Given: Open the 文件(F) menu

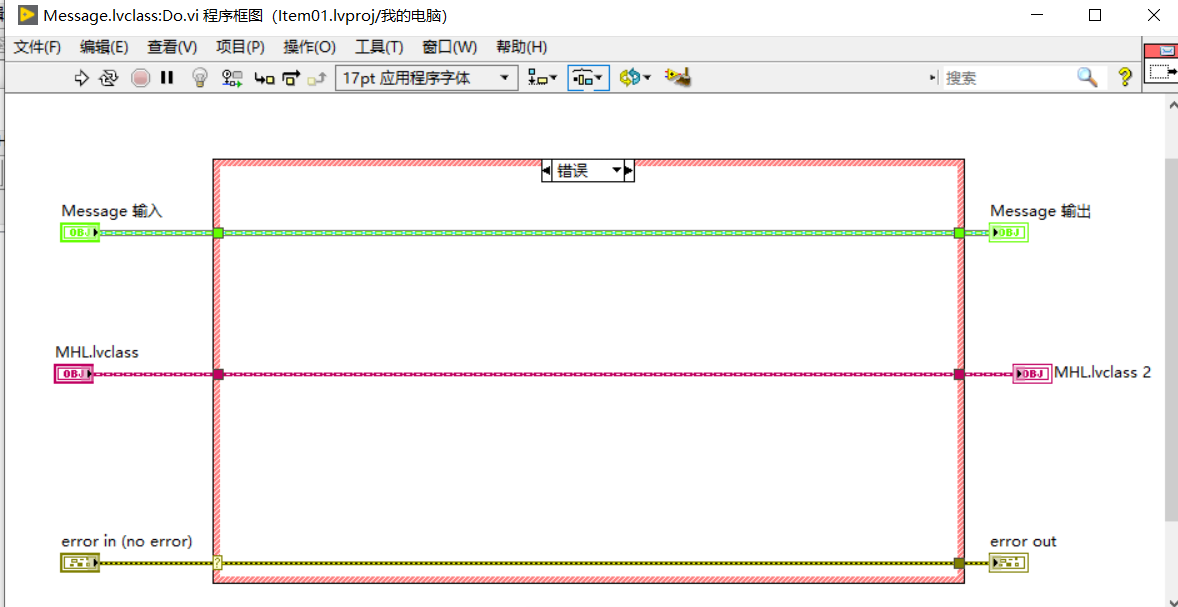Looking at the screenshot, I should pyautogui.click(x=38, y=47).
